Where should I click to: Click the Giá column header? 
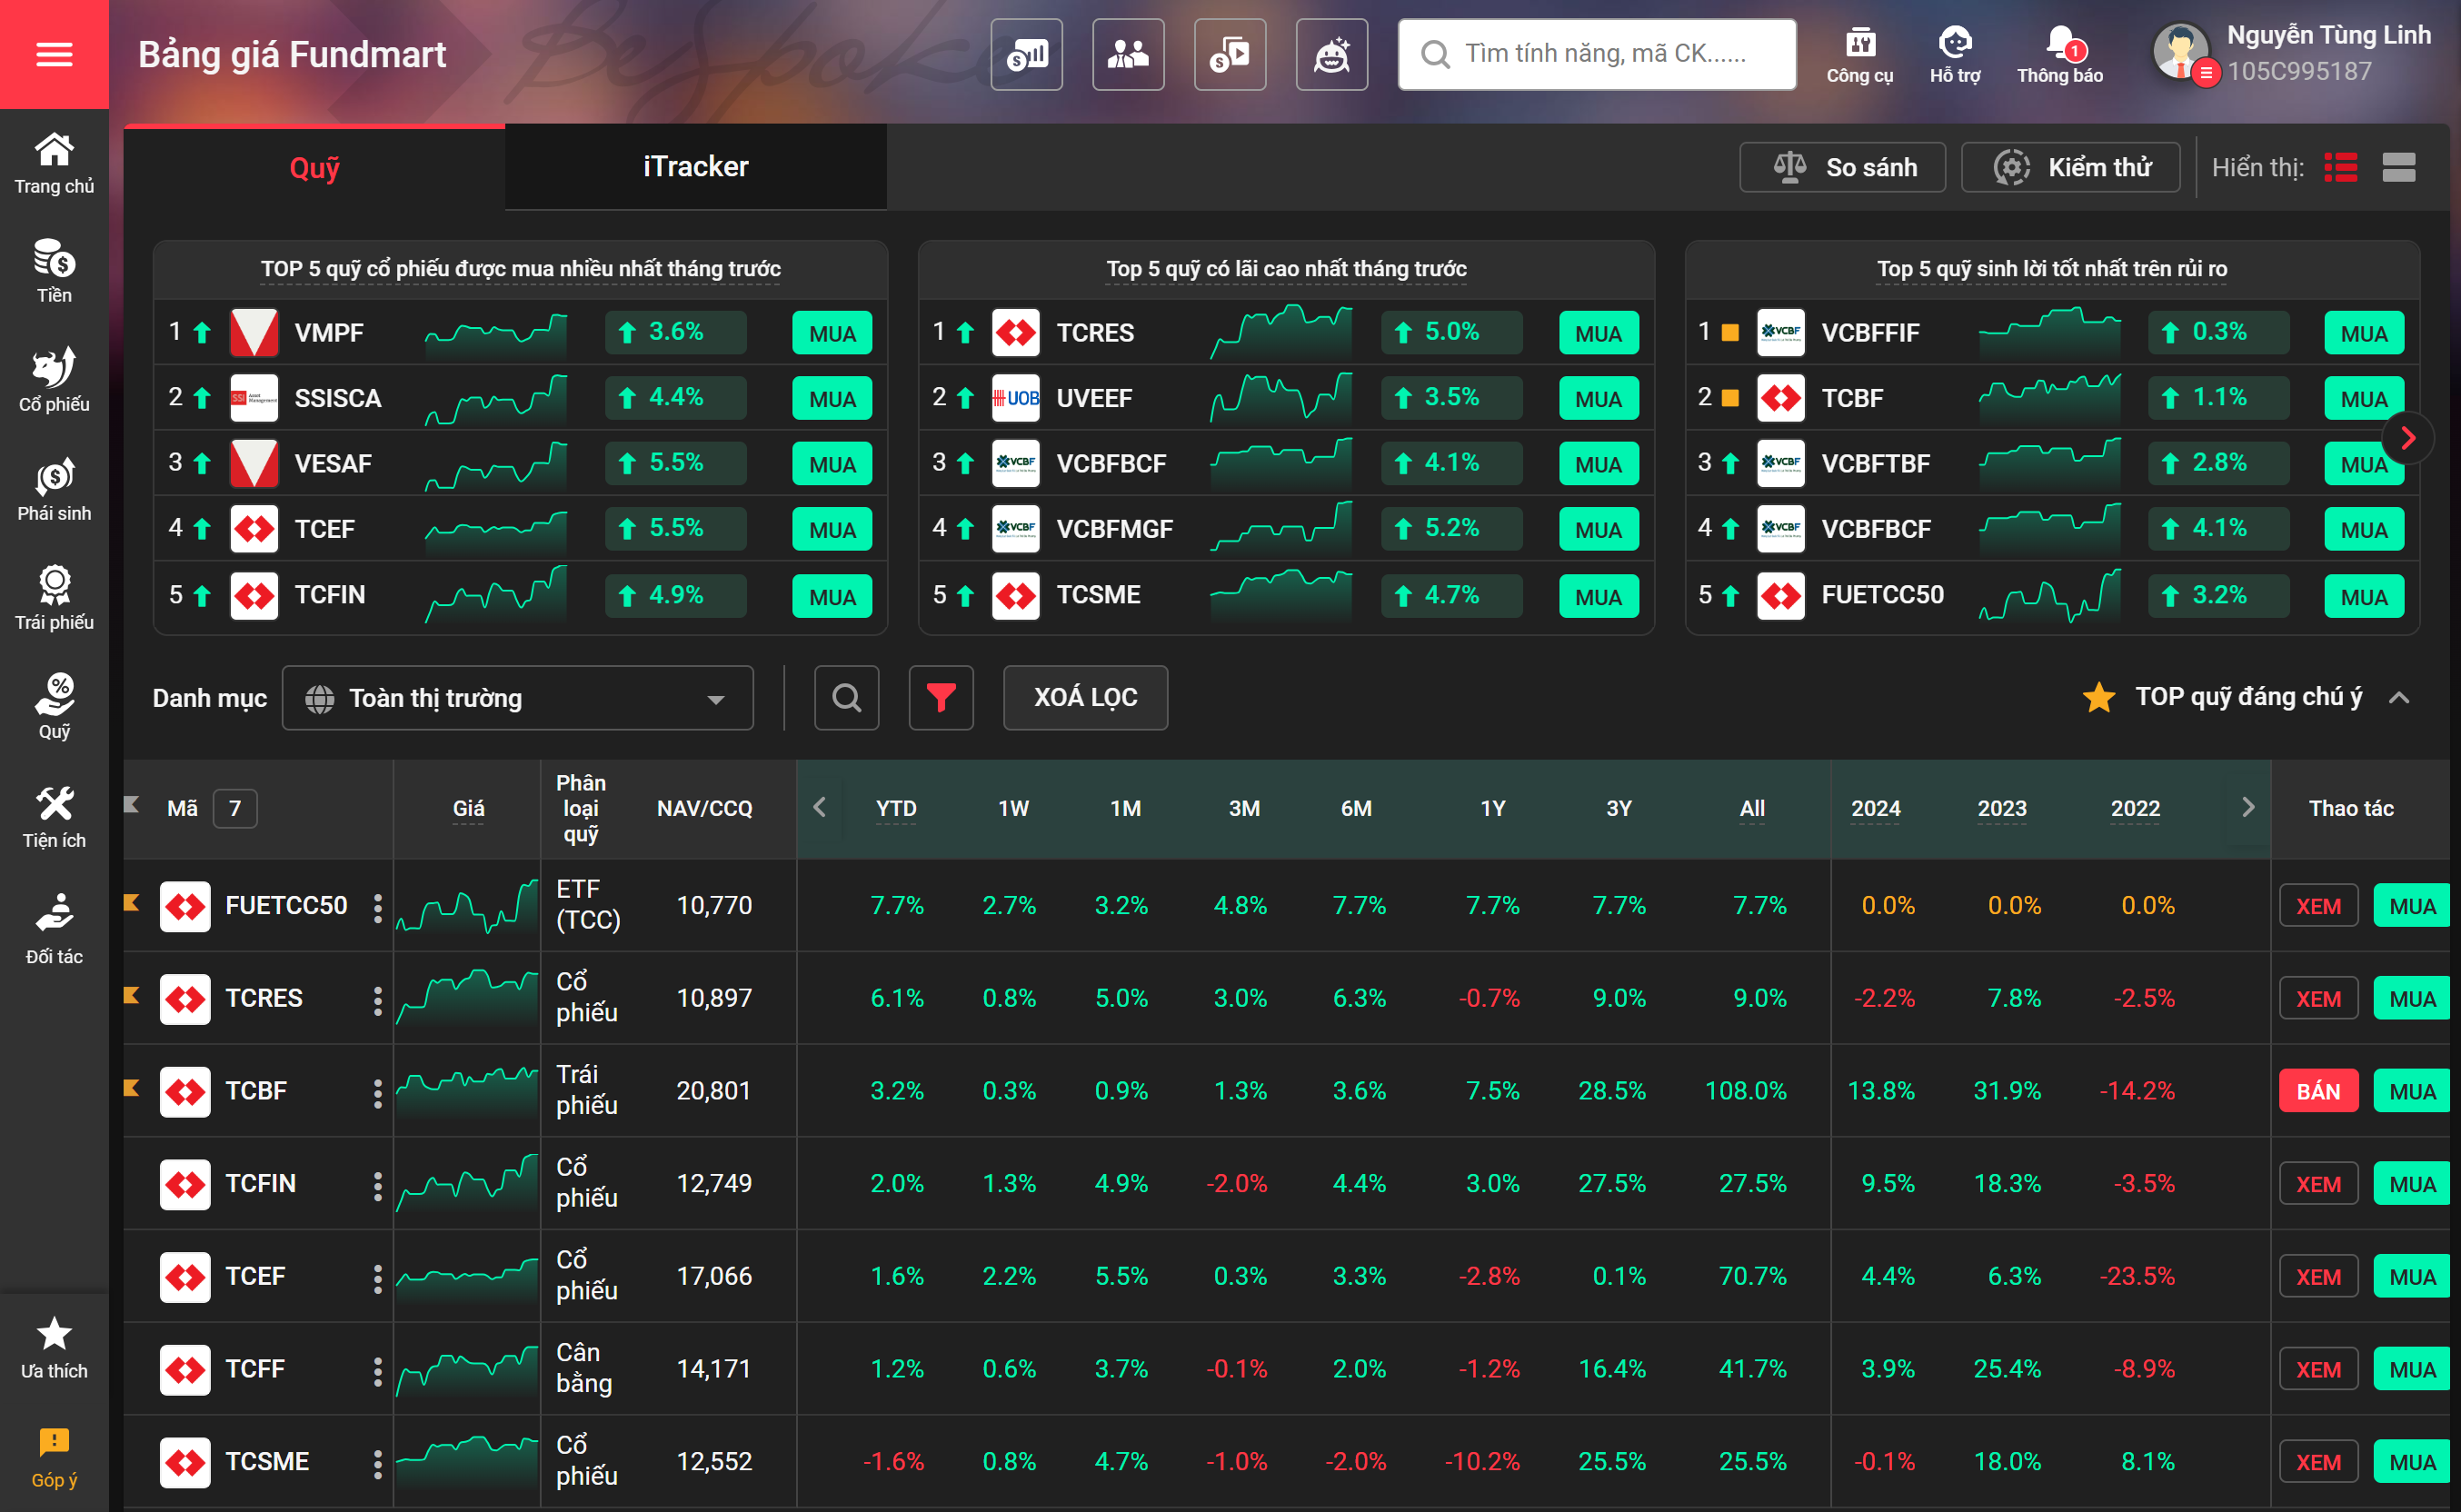click(x=468, y=808)
